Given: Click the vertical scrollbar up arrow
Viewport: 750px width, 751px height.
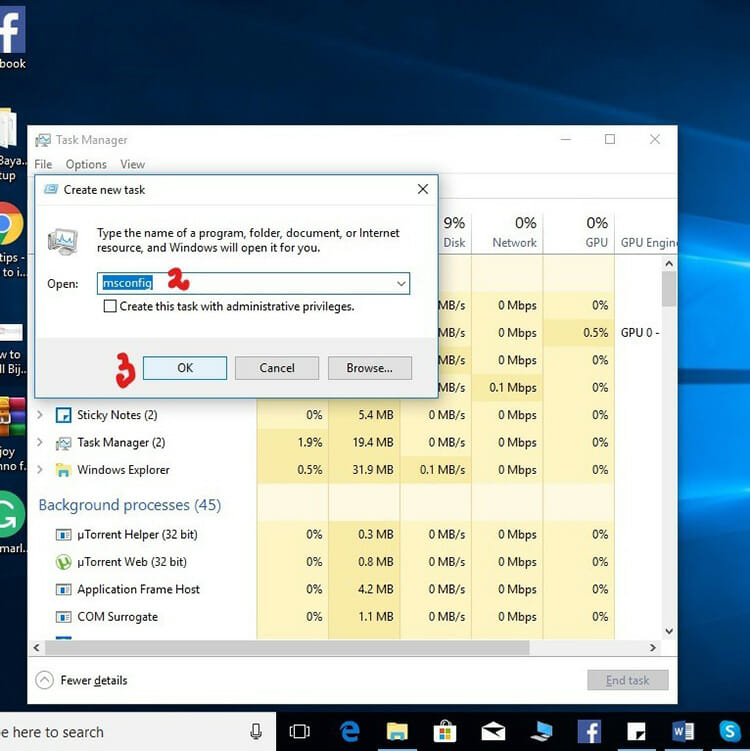Looking at the screenshot, I should click(x=669, y=263).
